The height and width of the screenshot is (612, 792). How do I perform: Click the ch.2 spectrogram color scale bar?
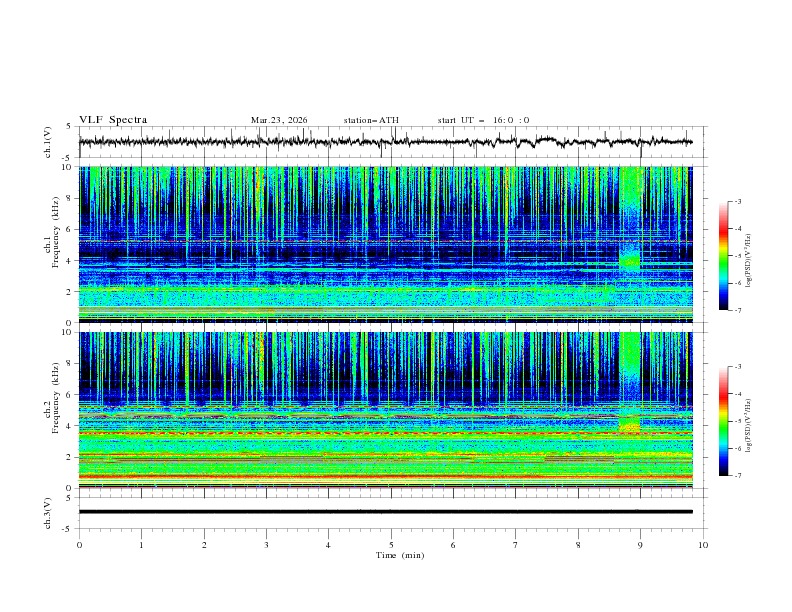click(723, 421)
